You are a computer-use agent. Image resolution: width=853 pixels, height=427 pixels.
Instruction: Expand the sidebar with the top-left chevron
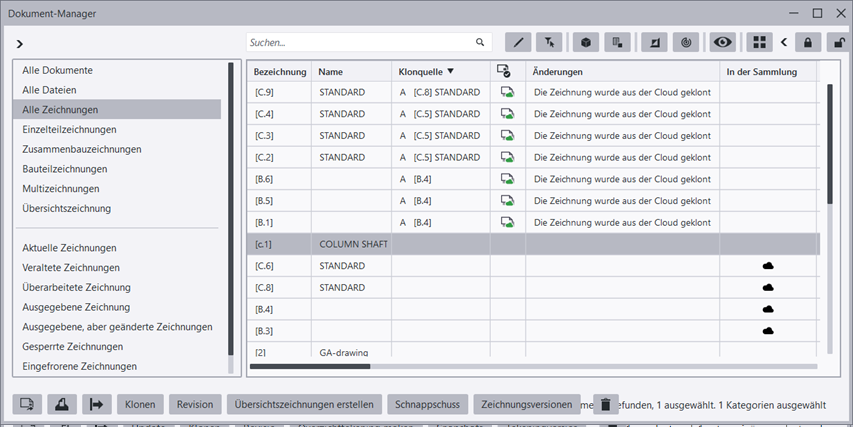pos(20,44)
